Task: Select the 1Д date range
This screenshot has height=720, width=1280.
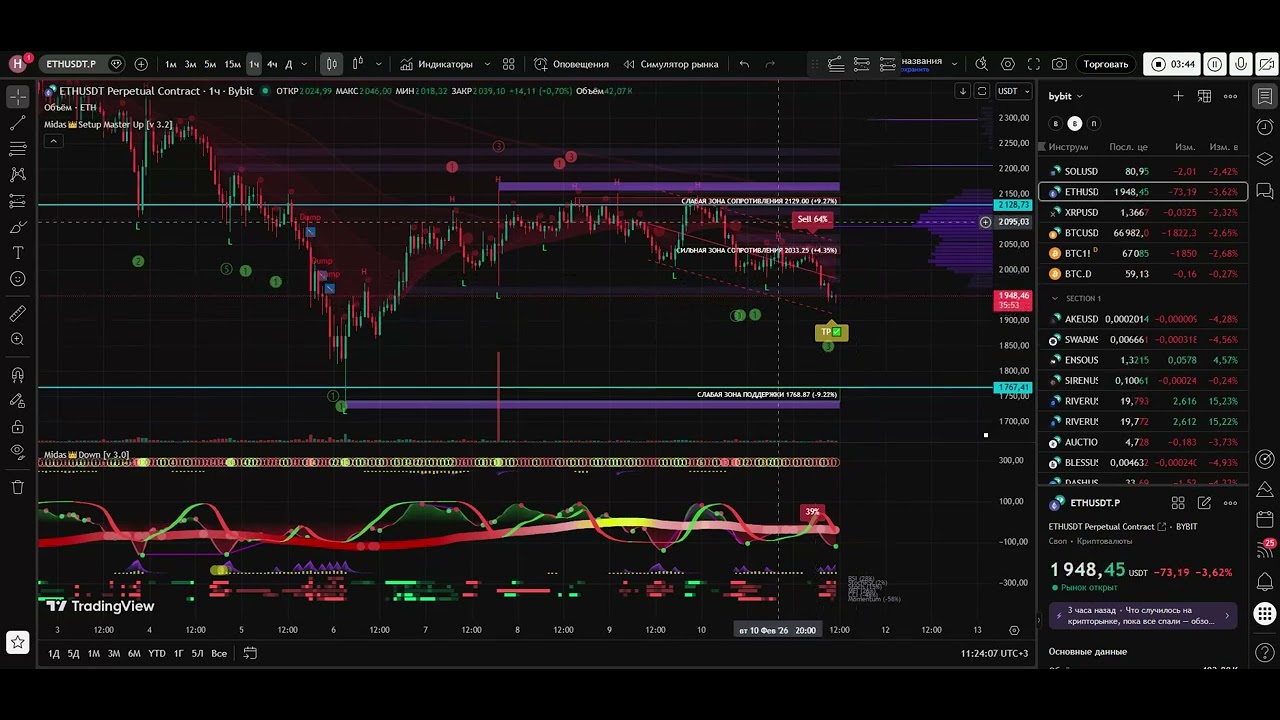Action: (54, 653)
